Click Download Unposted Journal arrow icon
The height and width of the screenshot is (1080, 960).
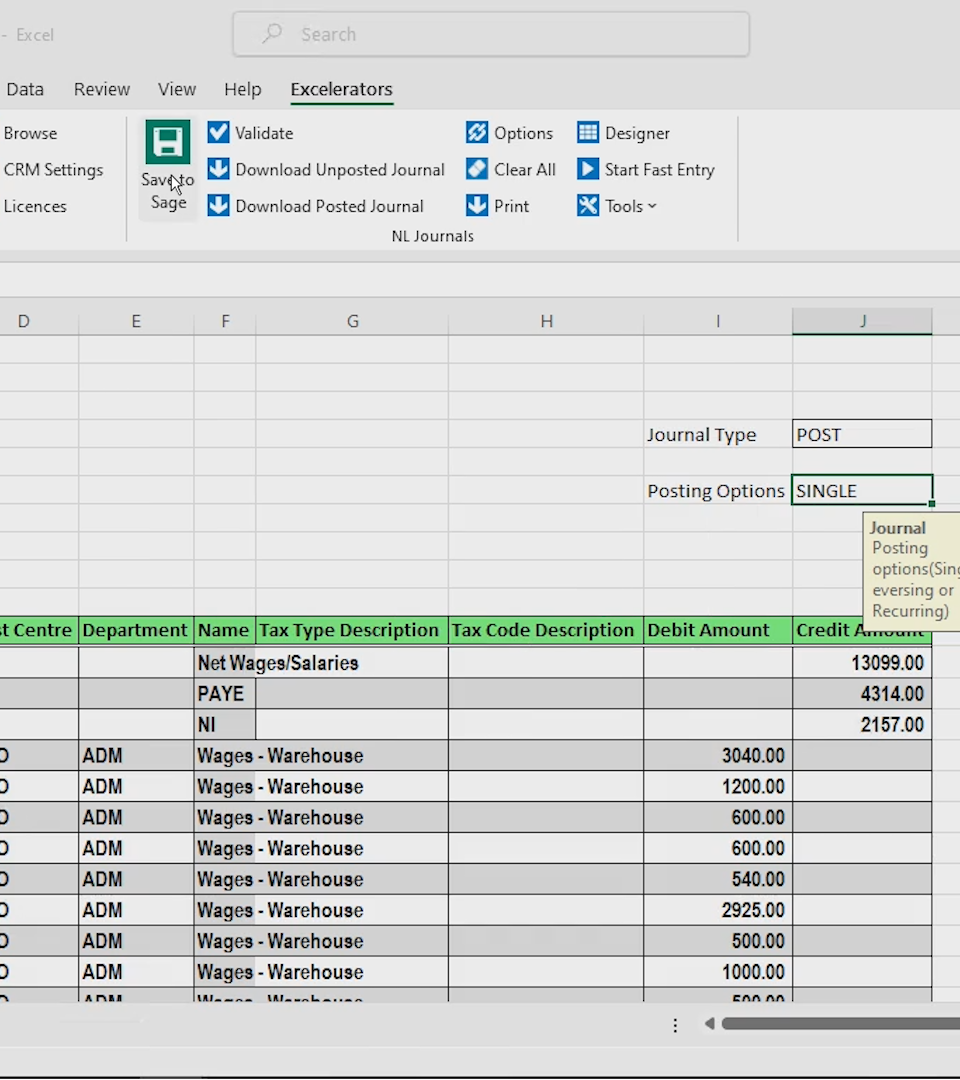click(218, 169)
